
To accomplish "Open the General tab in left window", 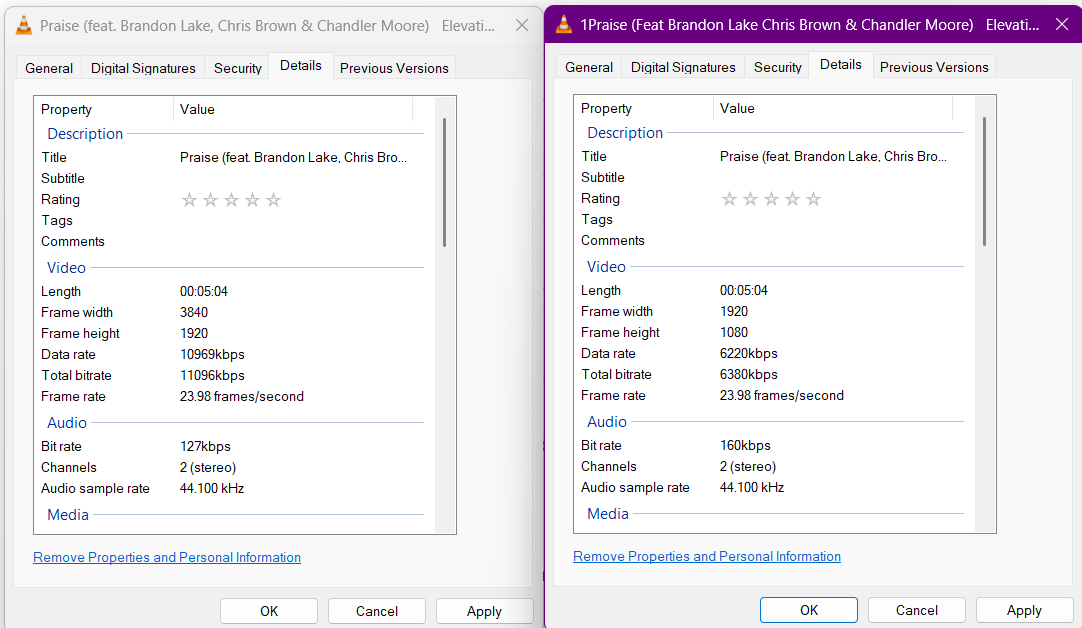I will click(49, 68).
